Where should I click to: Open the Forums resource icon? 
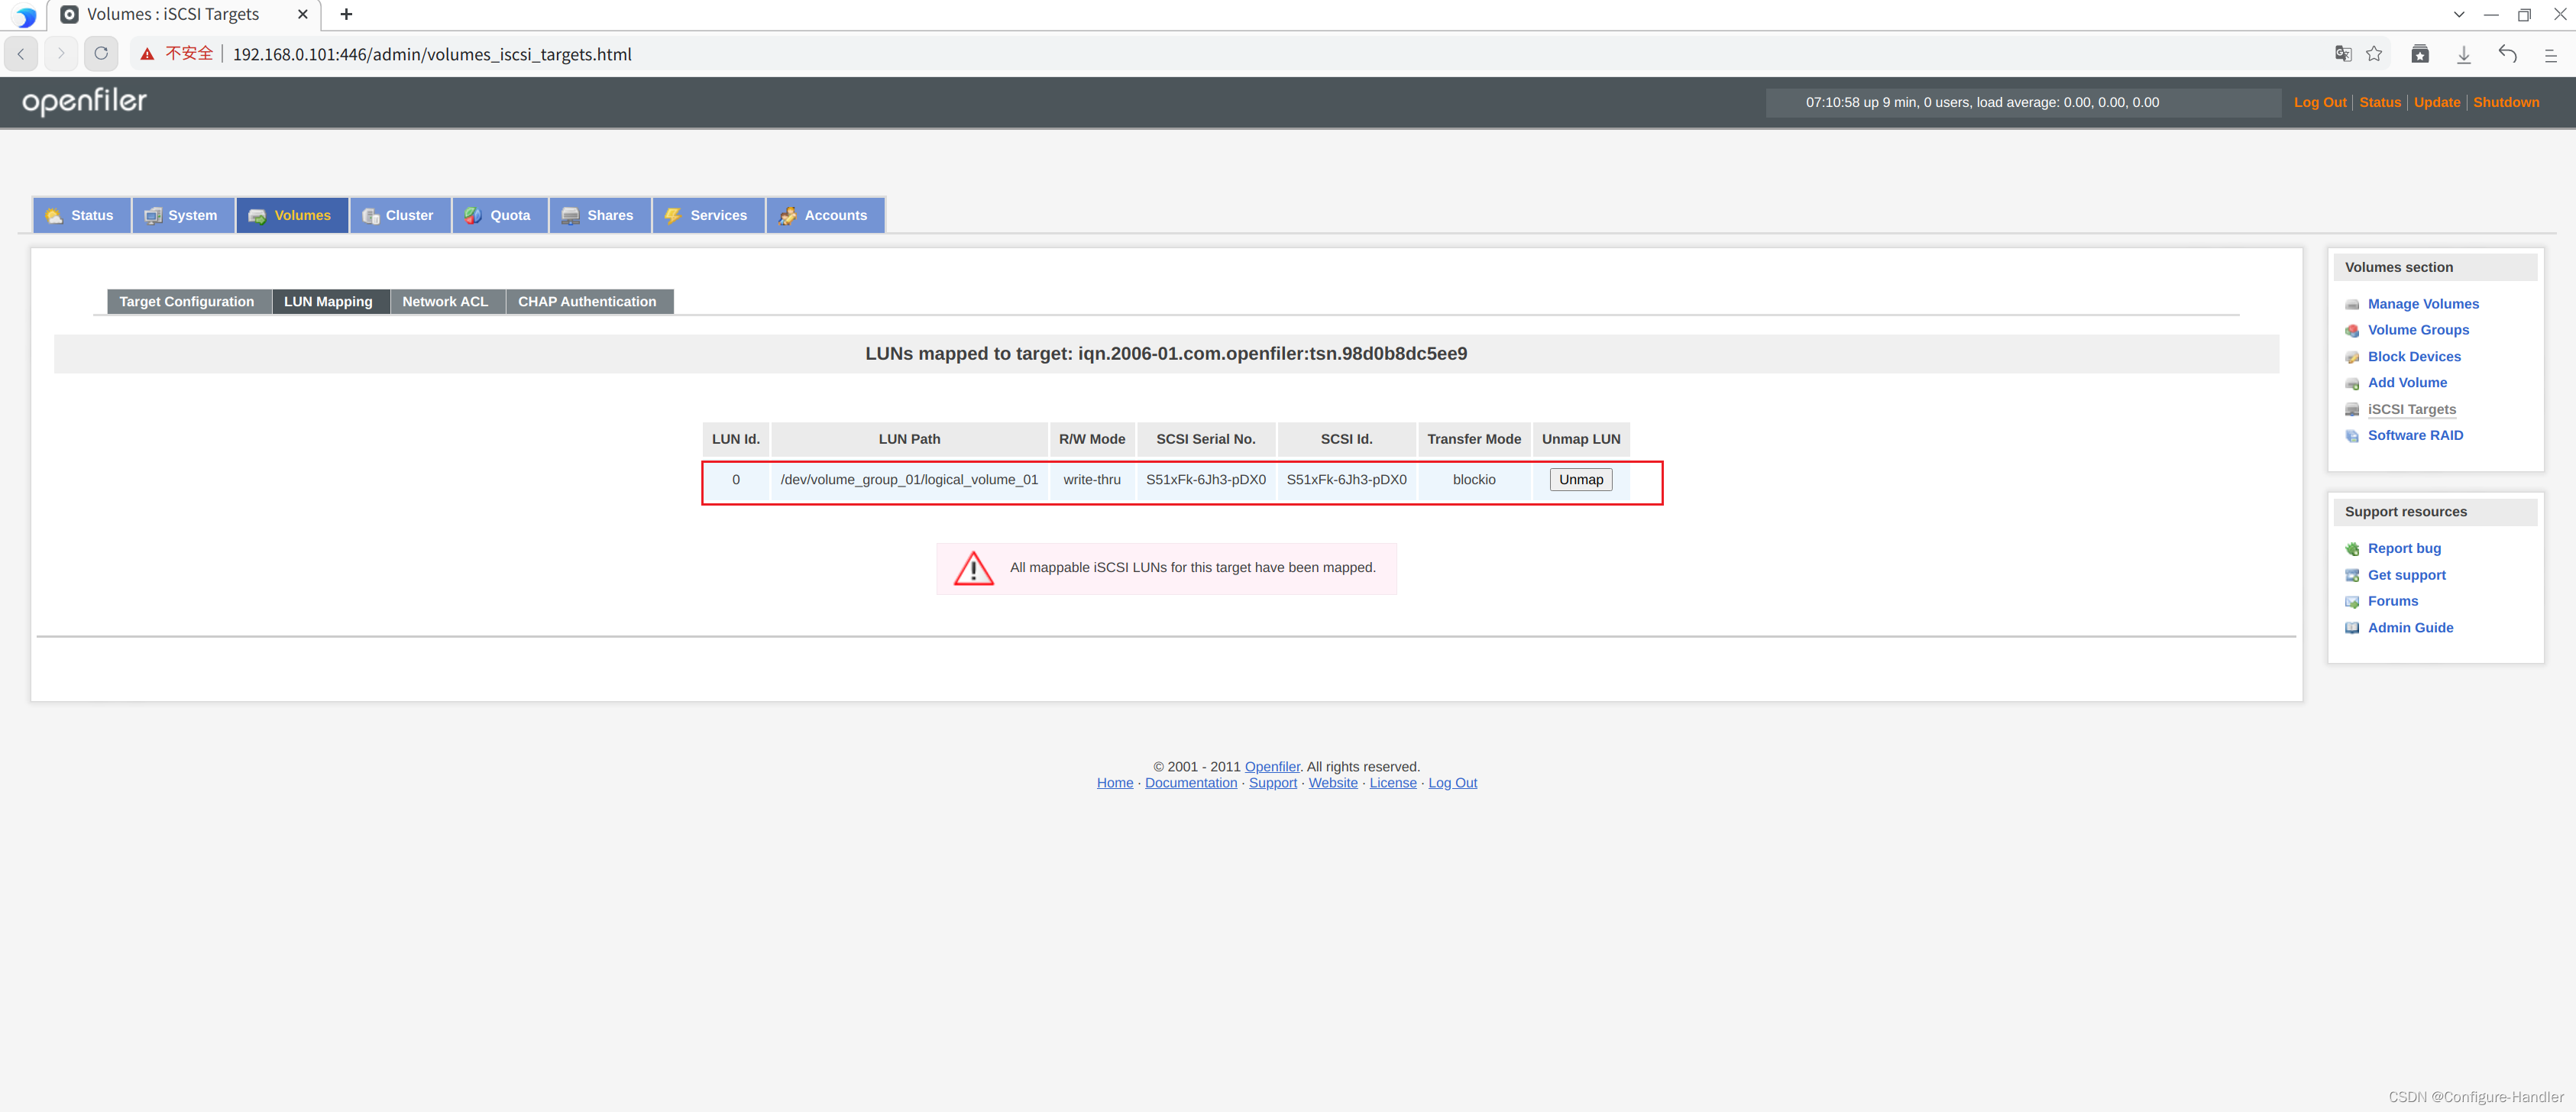(2353, 601)
